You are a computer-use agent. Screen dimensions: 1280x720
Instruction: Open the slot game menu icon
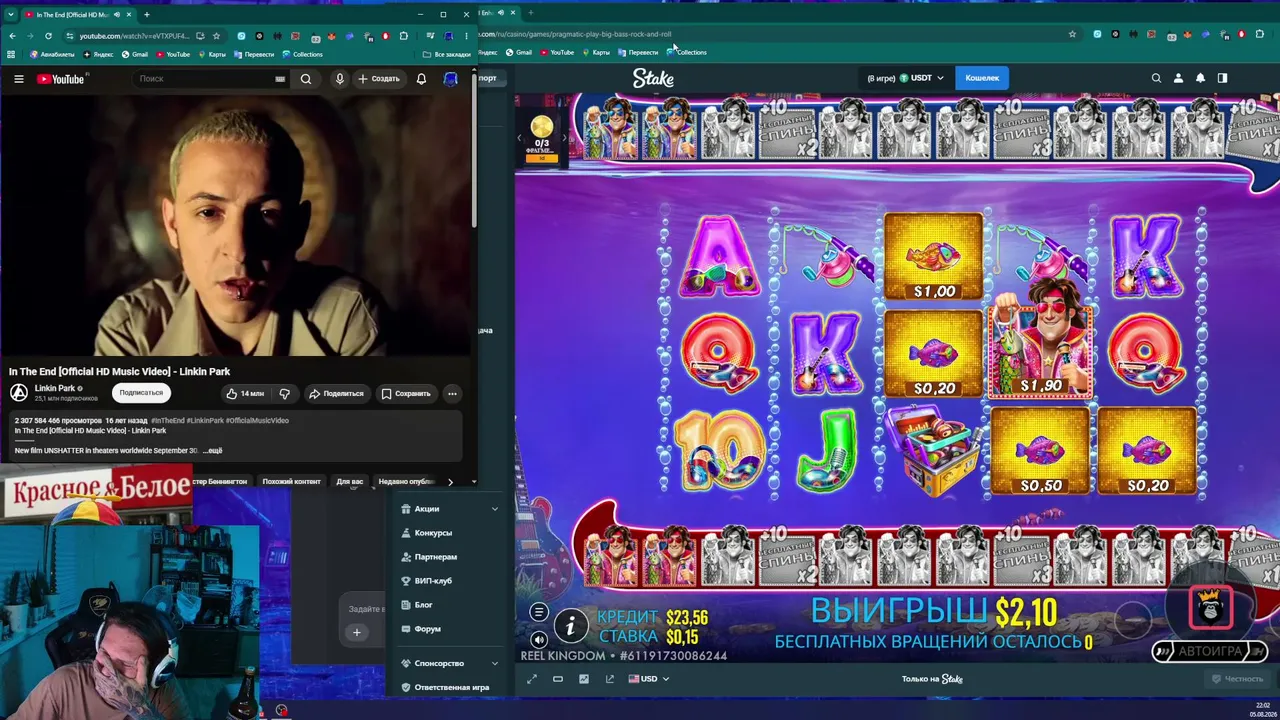pyautogui.click(x=538, y=612)
